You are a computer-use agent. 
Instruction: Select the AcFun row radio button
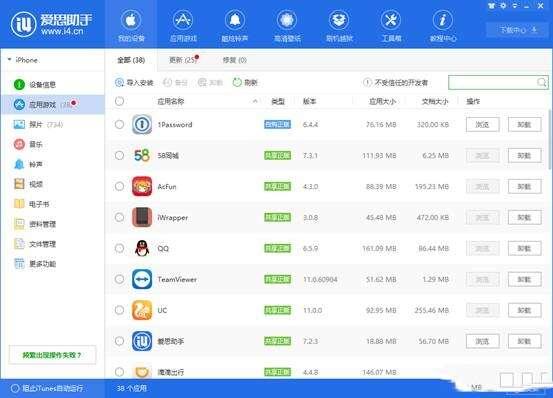119,186
